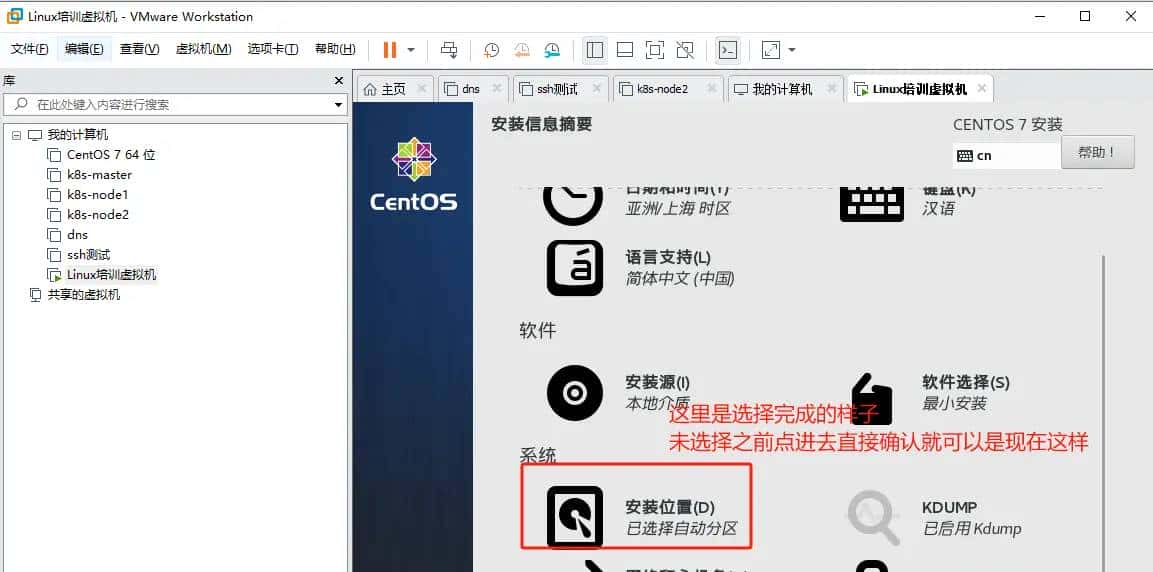Click the send Ctrl+Alt+Del toolbar icon

pyautogui.click(x=449, y=50)
